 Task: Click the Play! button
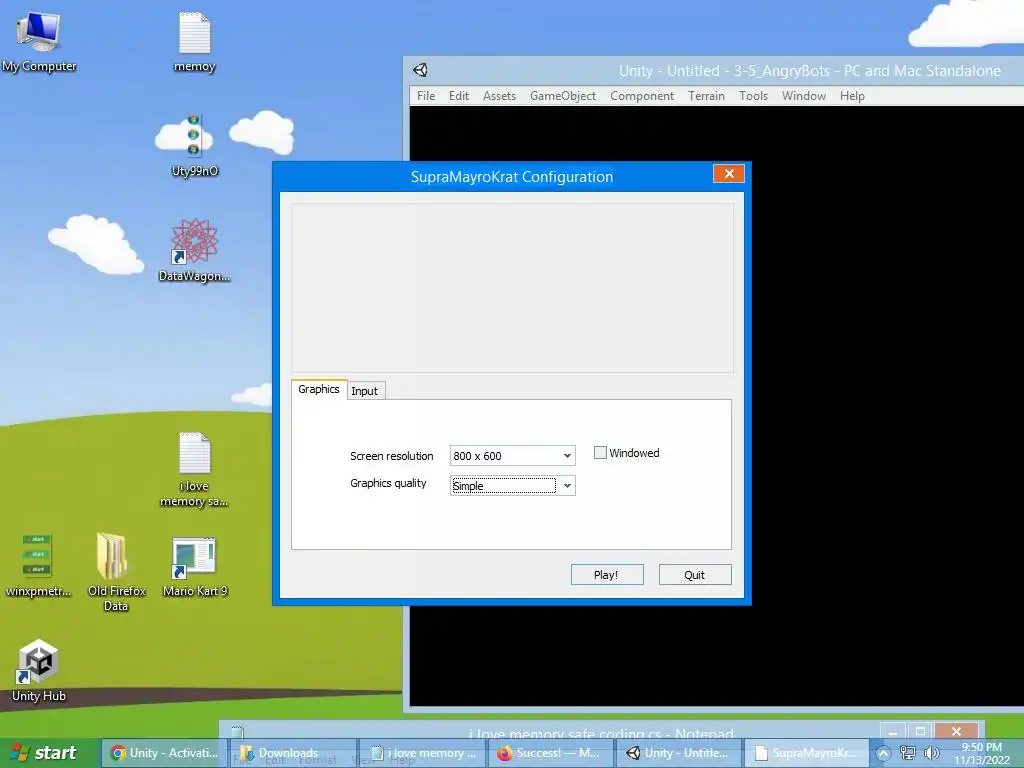[x=607, y=575]
